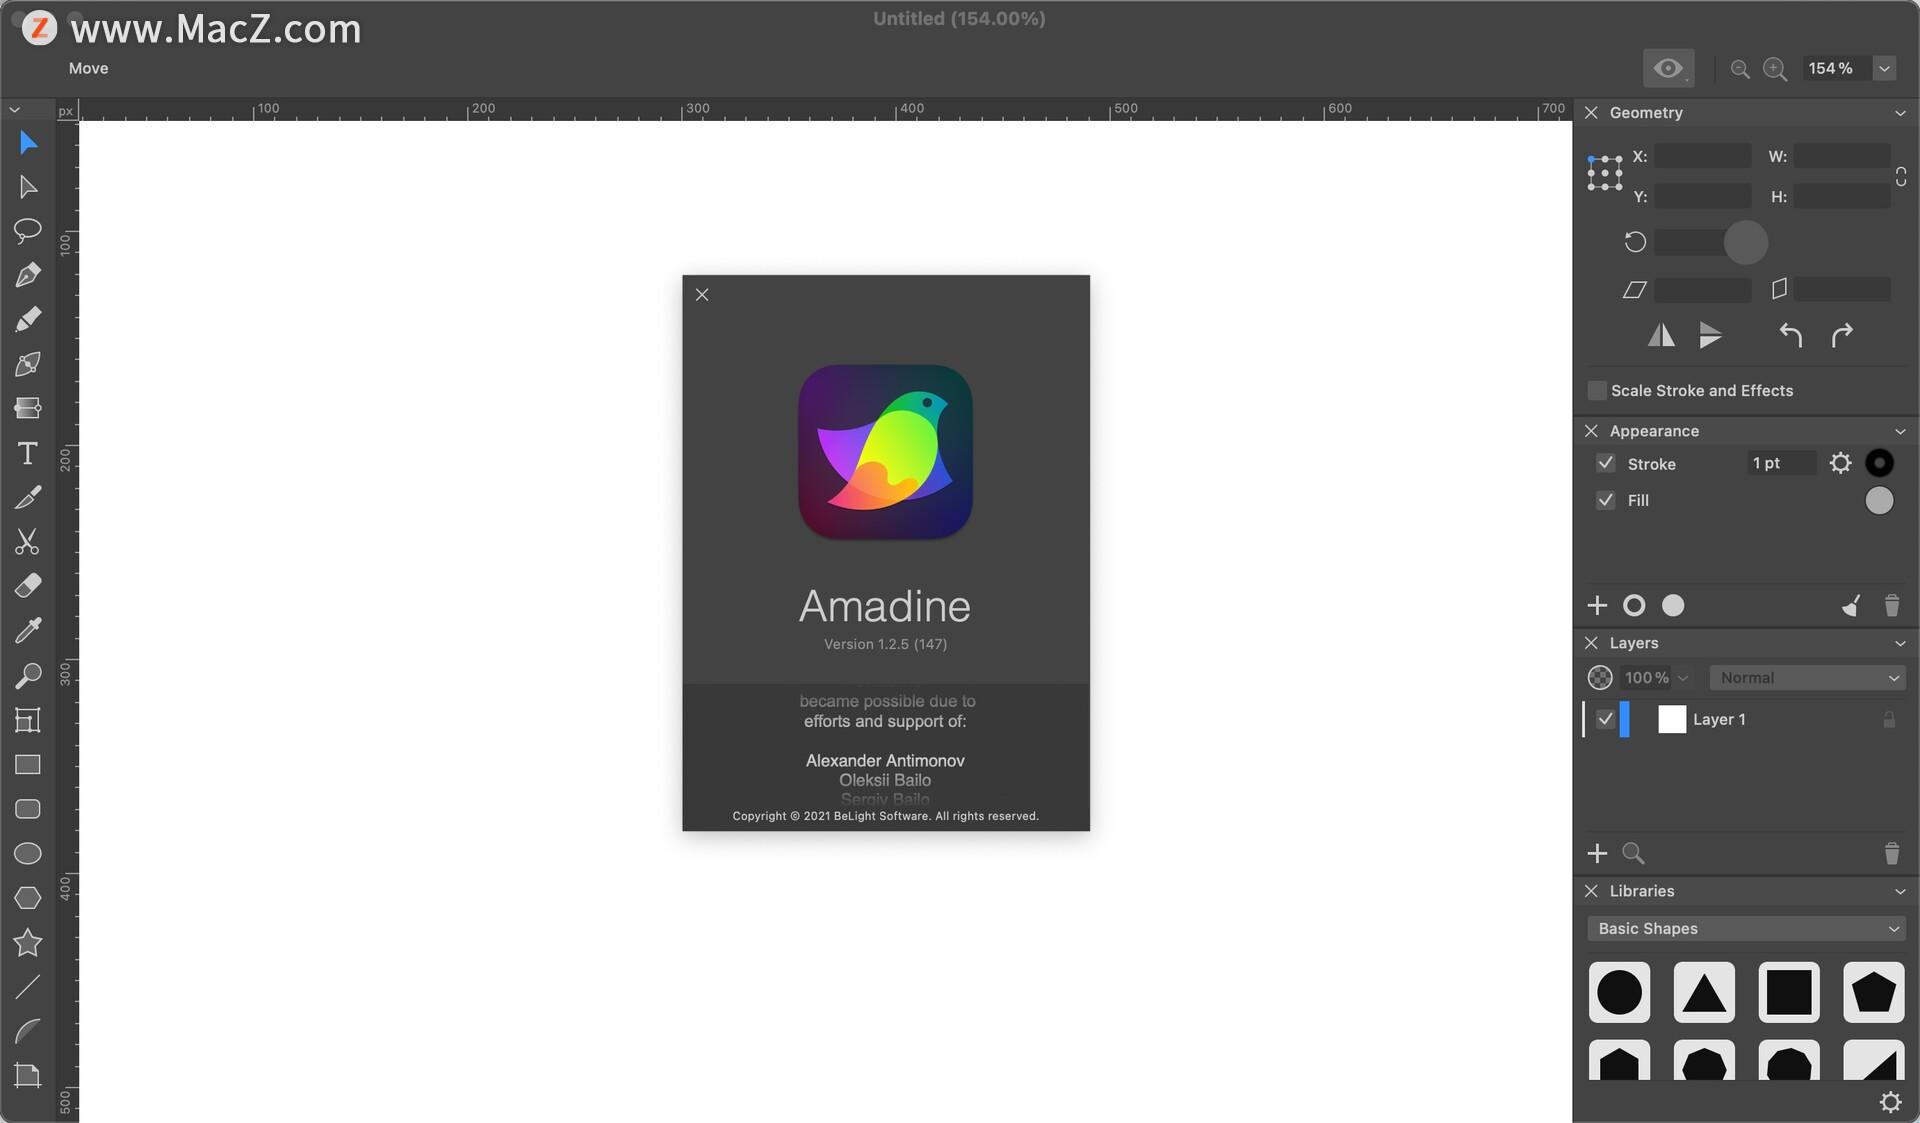Add a new stroke (ring icon)
This screenshot has height=1123, width=1920.
pyautogui.click(x=1634, y=605)
